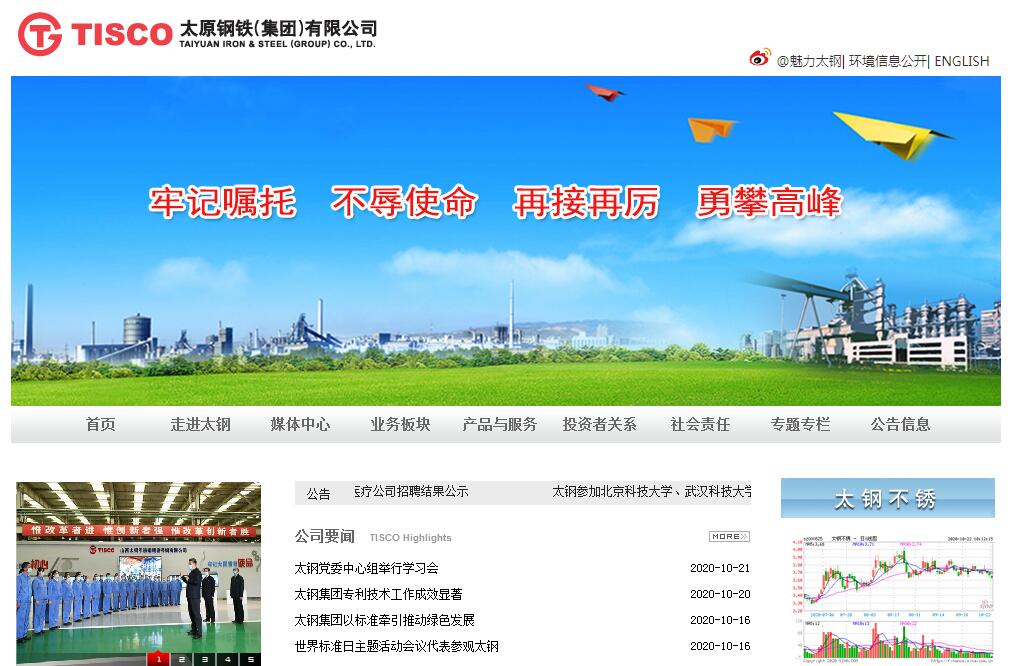The image size is (1012, 666).
Task: Open the news 世界标准日主题活动会议代表参观太钢
Action: click(x=396, y=646)
